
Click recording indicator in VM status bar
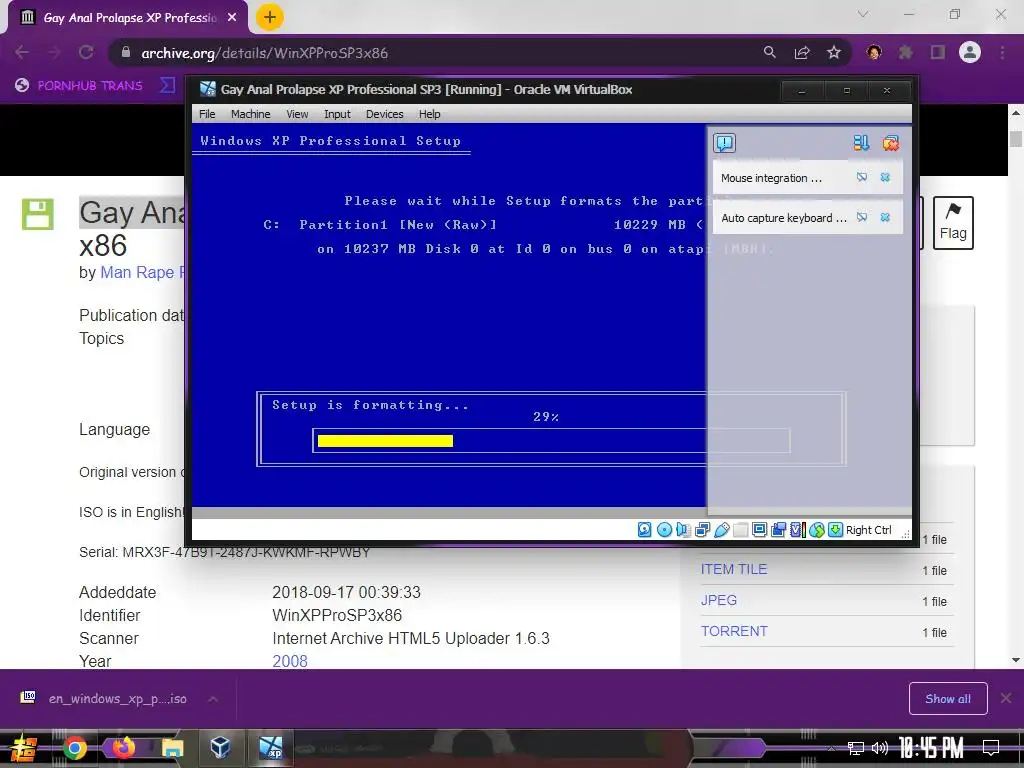(778, 530)
